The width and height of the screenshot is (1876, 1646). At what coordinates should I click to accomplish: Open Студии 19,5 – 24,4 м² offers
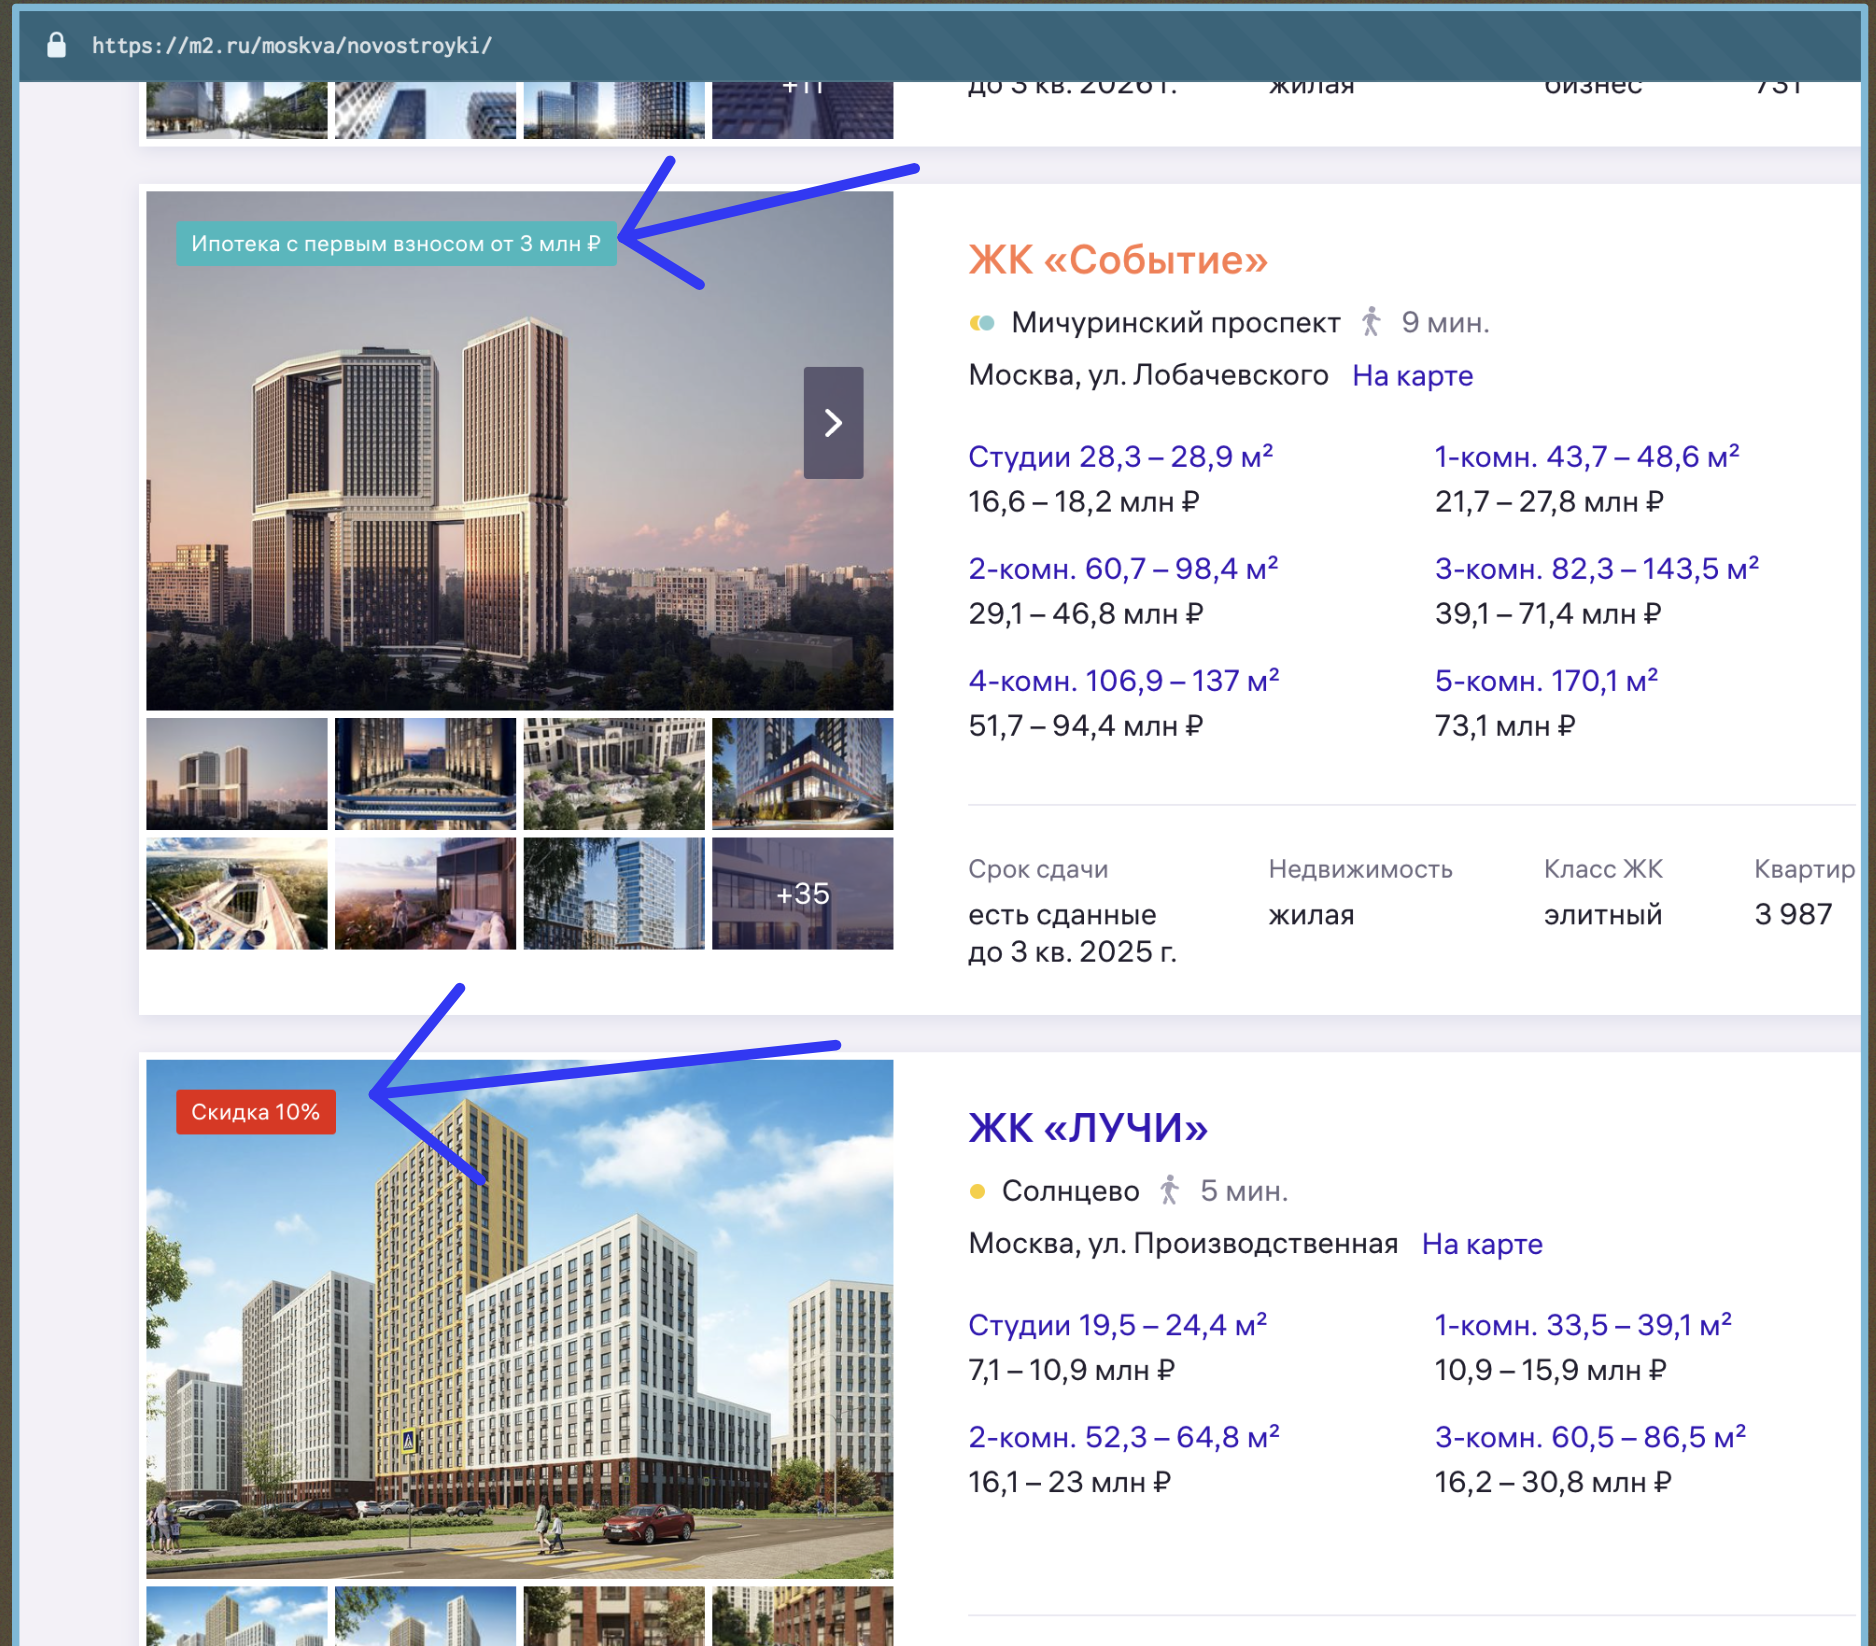click(1117, 1325)
